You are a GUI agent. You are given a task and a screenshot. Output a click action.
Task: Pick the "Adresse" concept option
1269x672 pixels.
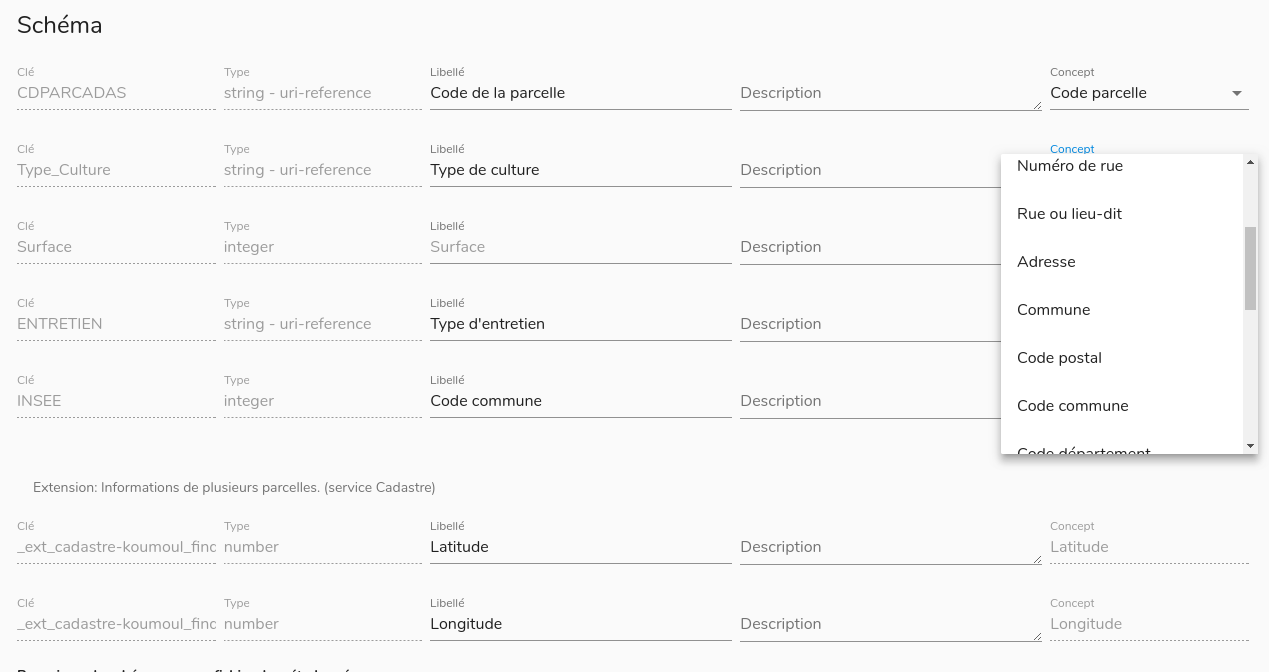pyautogui.click(x=1046, y=262)
